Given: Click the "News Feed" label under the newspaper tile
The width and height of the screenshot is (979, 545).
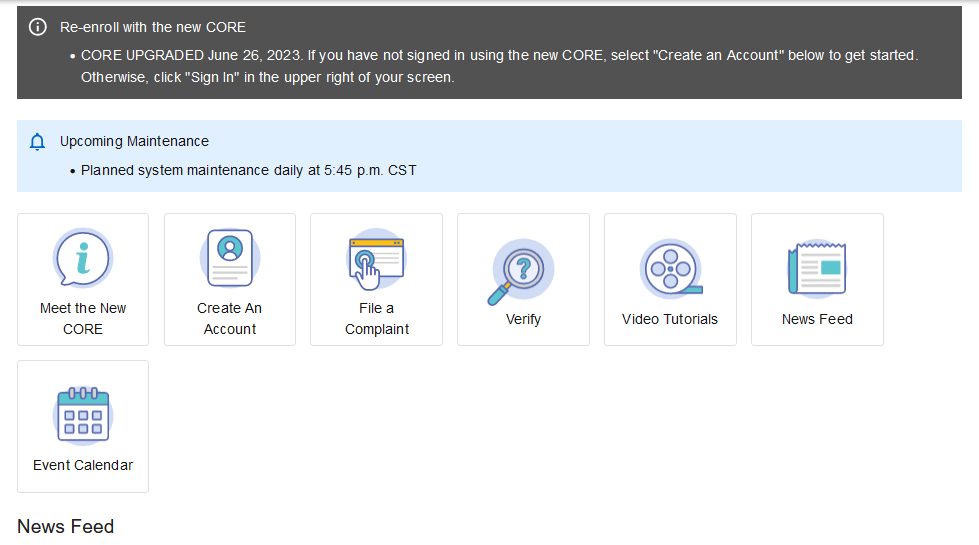Looking at the screenshot, I should click(817, 319).
